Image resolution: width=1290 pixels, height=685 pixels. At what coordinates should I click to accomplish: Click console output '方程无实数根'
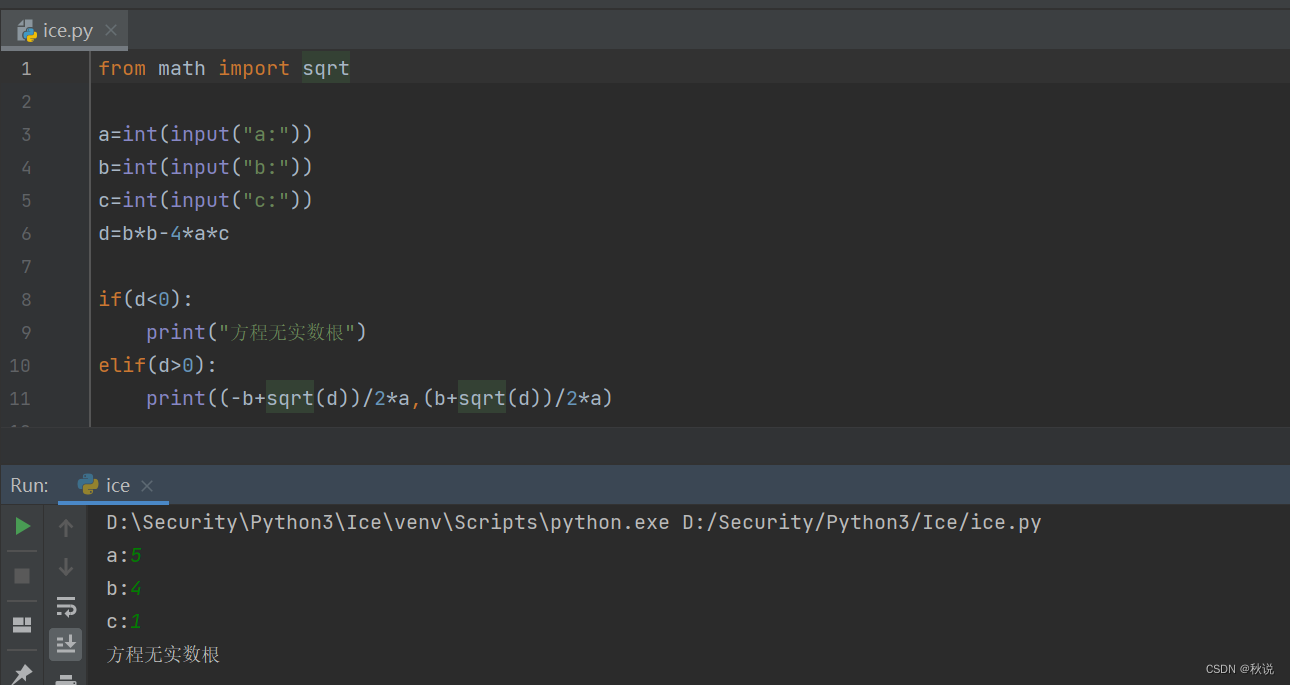163,655
